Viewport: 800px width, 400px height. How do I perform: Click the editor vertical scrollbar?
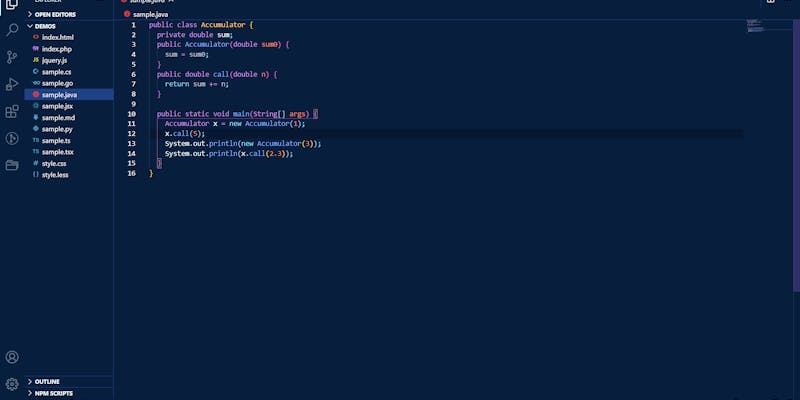coord(796,156)
